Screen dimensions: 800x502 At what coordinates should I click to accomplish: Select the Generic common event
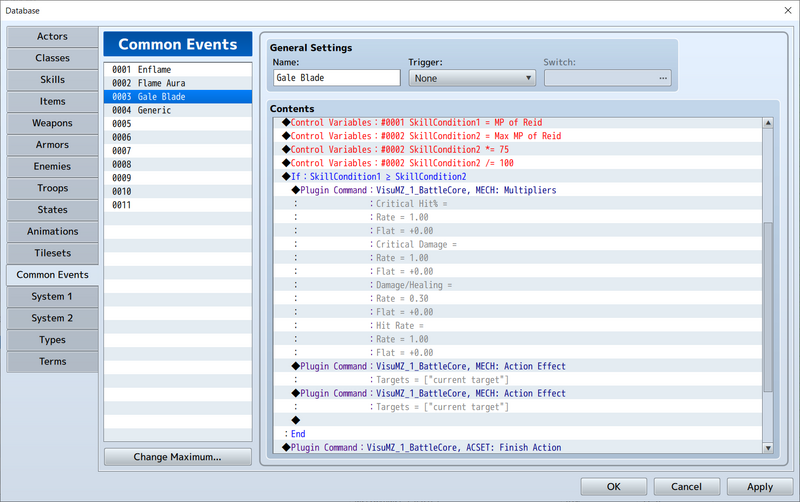click(177, 110)
